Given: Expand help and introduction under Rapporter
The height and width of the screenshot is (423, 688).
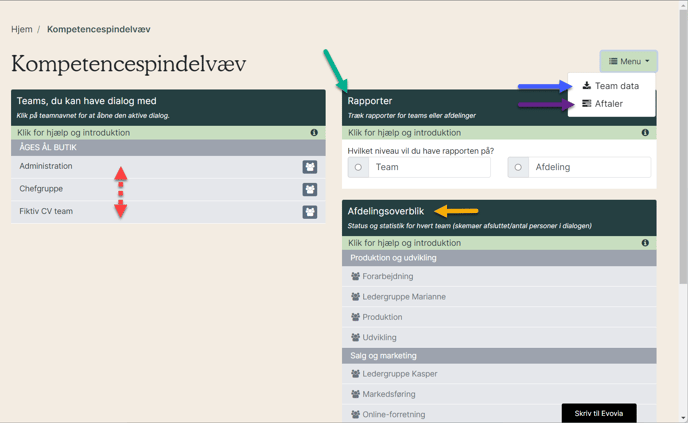Looking at the screenshot, I should pyautogui.click(x=404, y=133).
